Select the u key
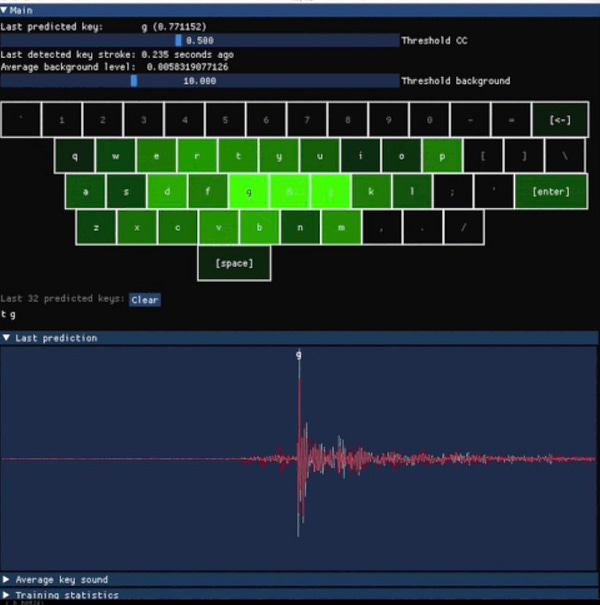The width and height of the screenshot is (600, 605). 320,155
